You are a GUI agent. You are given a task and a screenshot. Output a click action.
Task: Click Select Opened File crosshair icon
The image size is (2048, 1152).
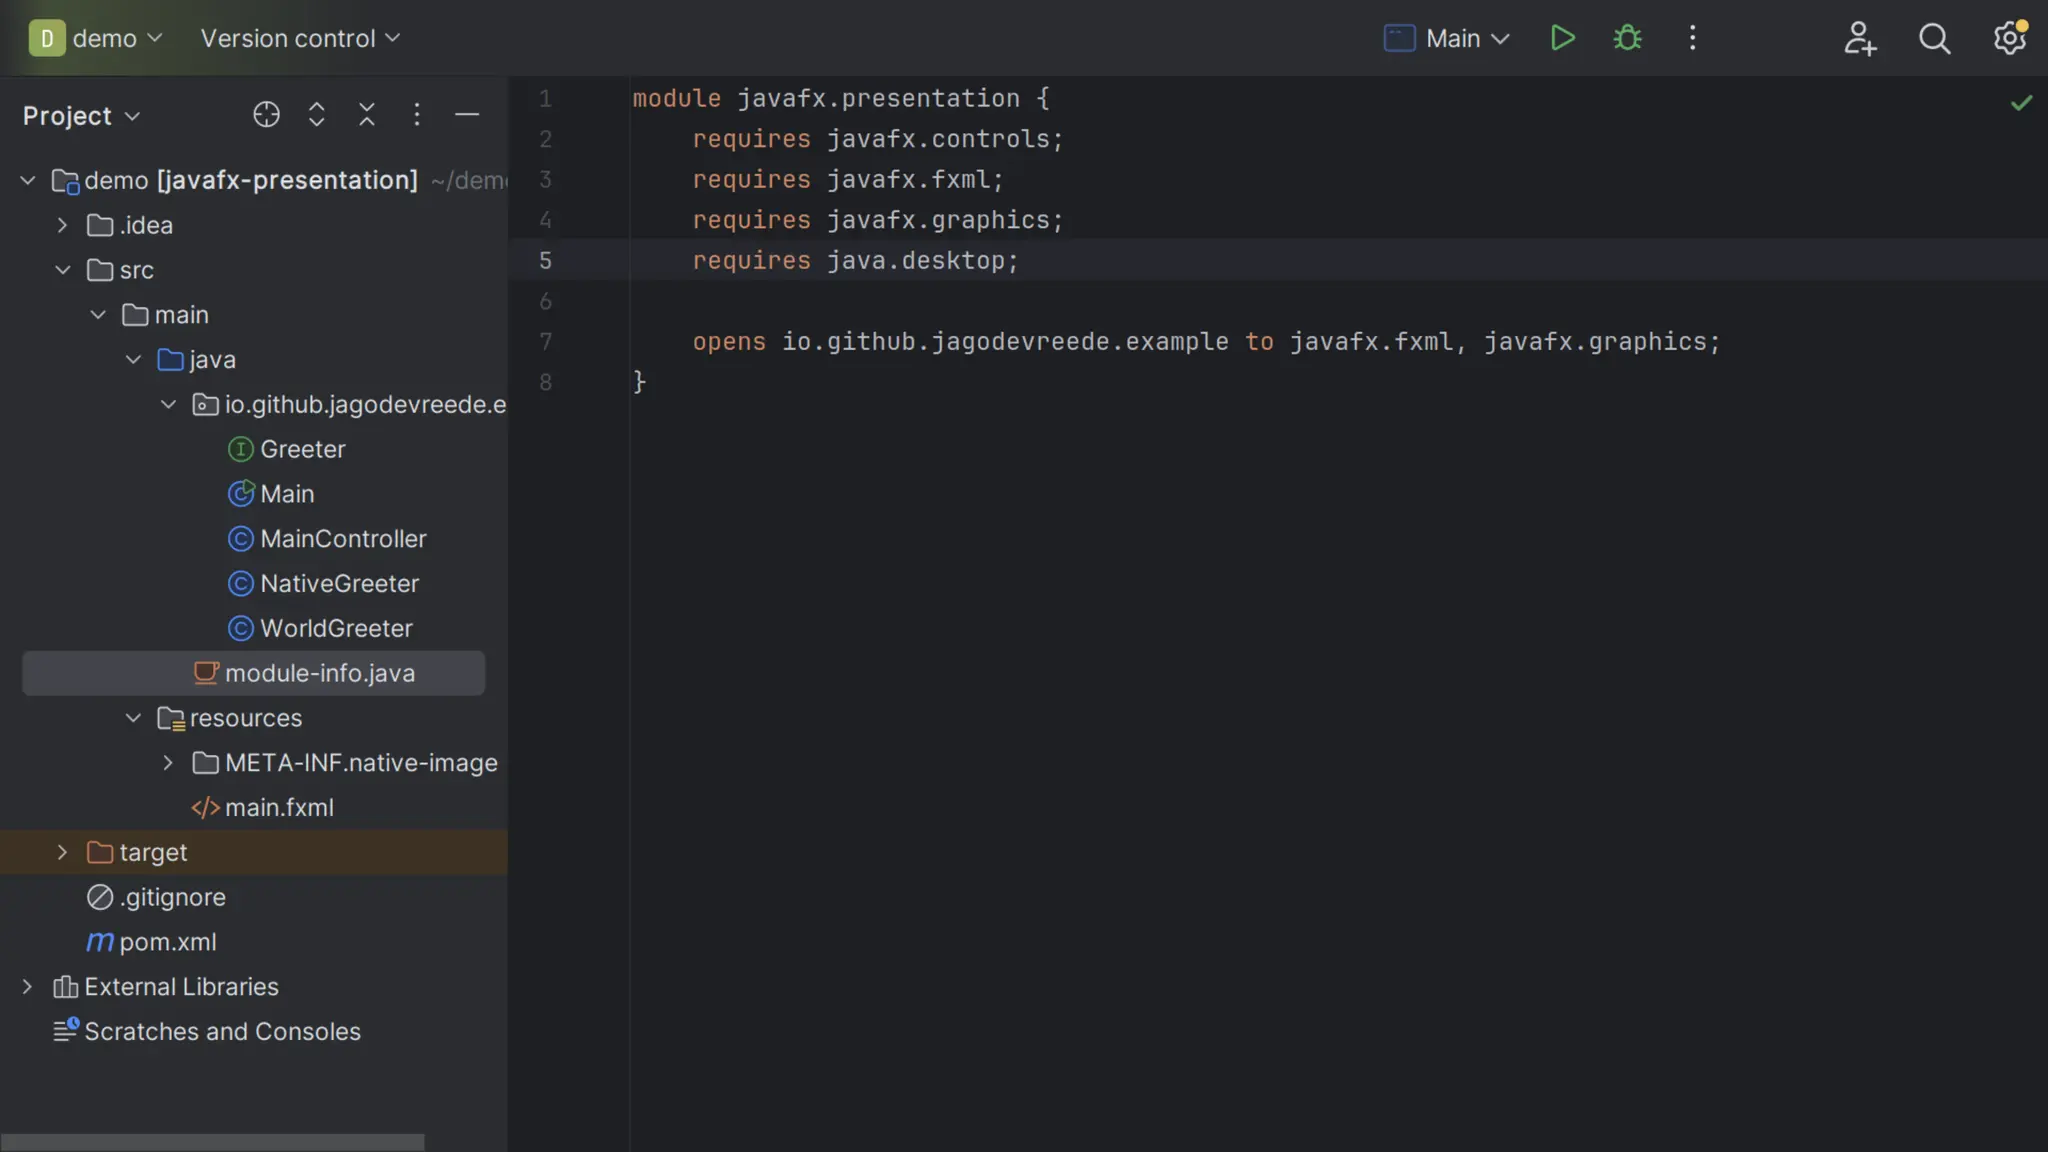point(266,115)
